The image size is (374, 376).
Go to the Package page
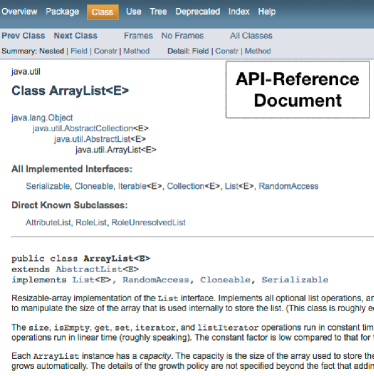point(62,12)
